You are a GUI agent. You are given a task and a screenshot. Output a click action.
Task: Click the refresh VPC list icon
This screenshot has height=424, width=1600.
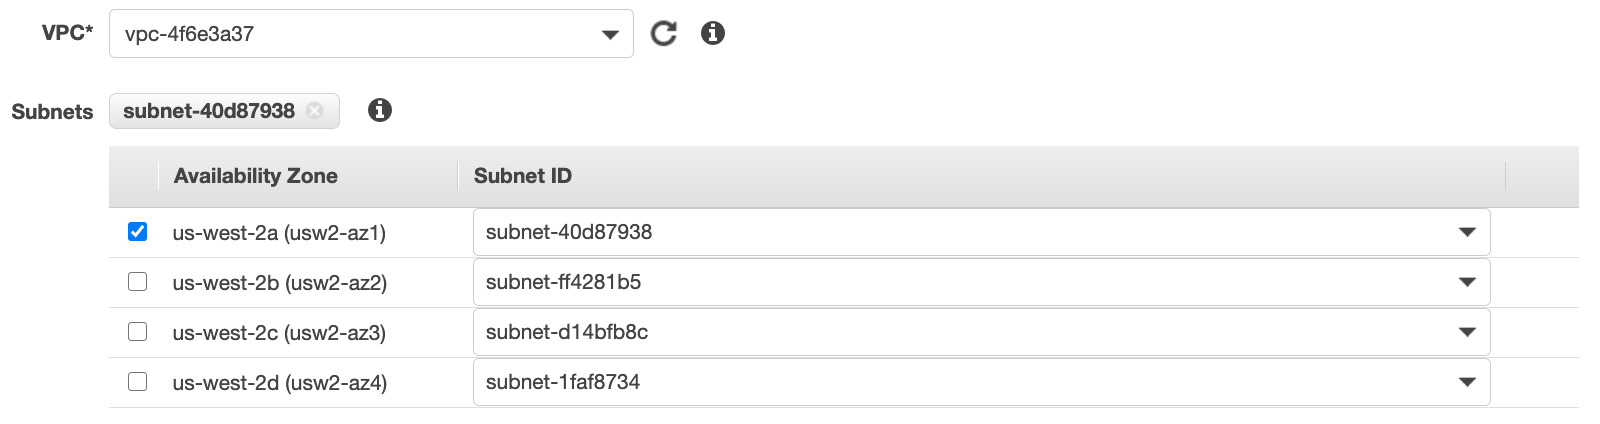point(663,34)
